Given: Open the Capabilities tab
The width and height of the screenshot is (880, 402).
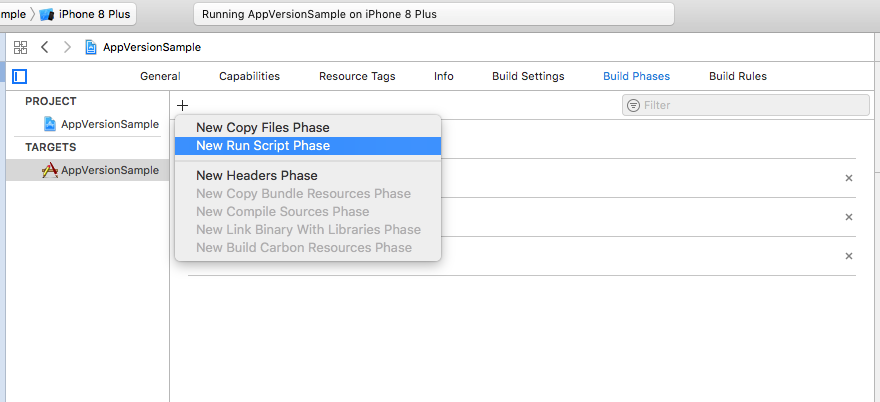Looking at the screenshot, I should 249,76.
